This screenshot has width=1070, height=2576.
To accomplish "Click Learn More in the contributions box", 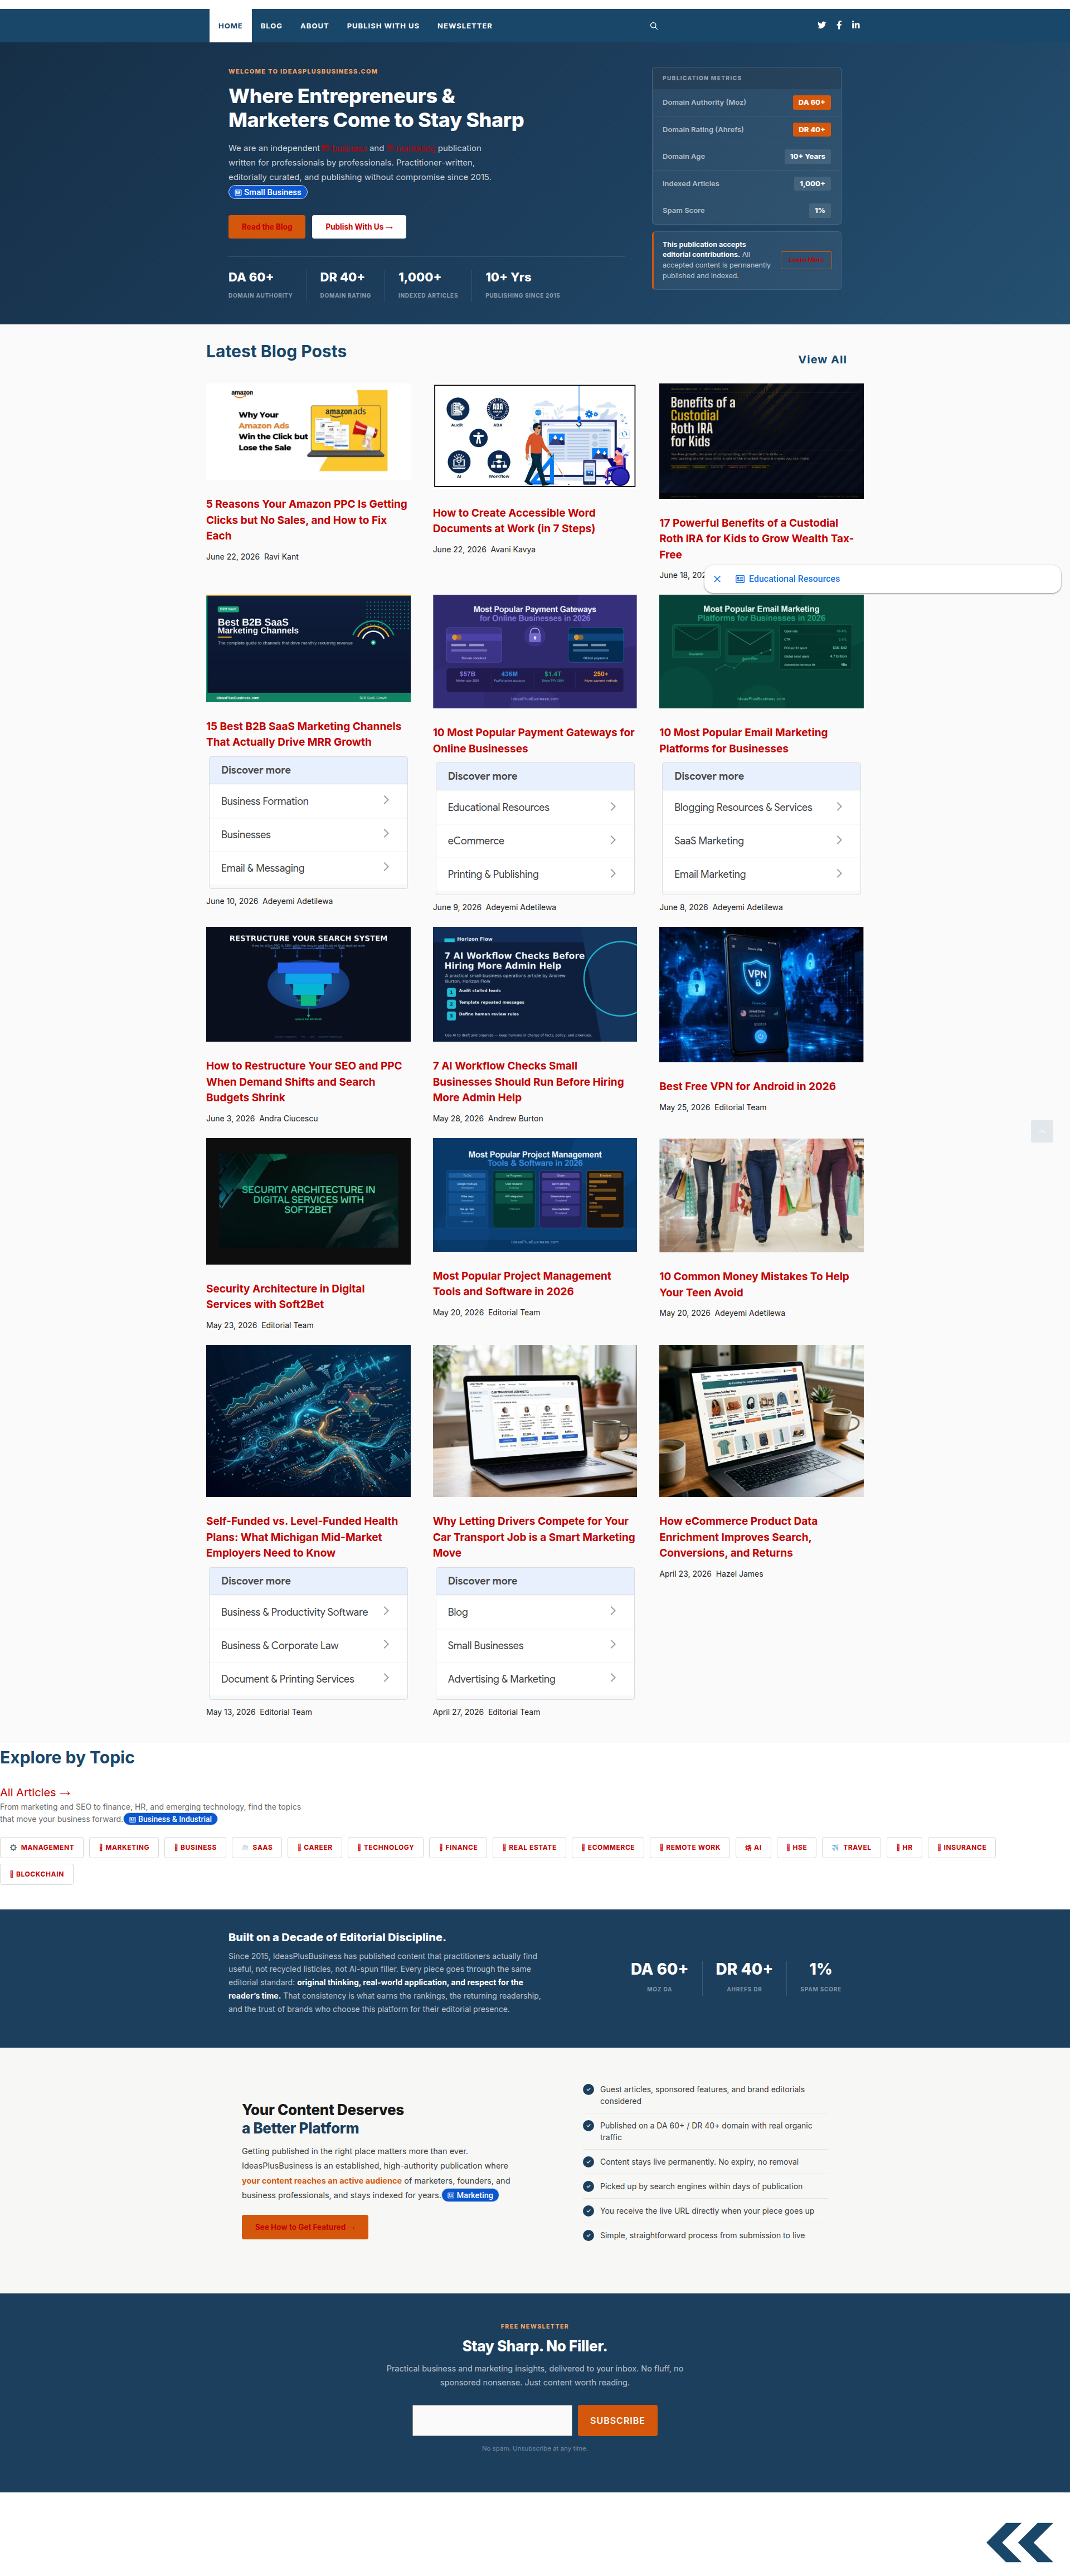I will (805, 260).
